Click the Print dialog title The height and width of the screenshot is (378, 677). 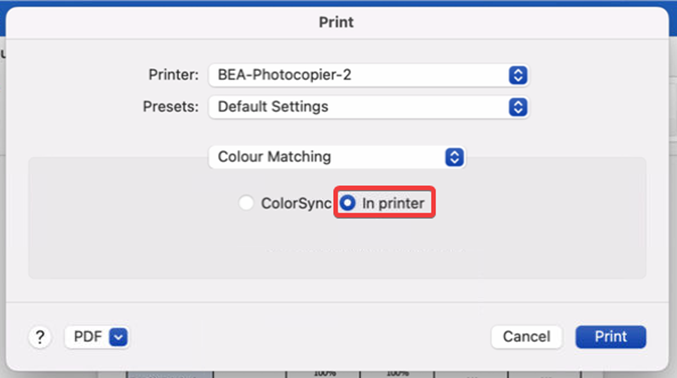(x=336, y=22)
